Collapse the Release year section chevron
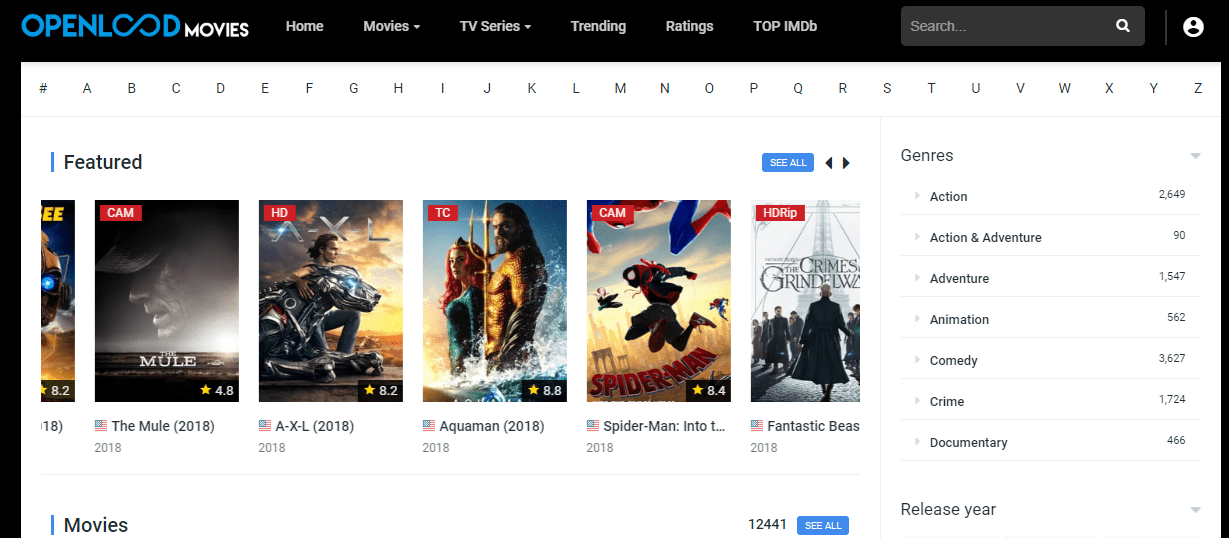Screen dimensions: 1229x538 click(x=1195, y=510)
